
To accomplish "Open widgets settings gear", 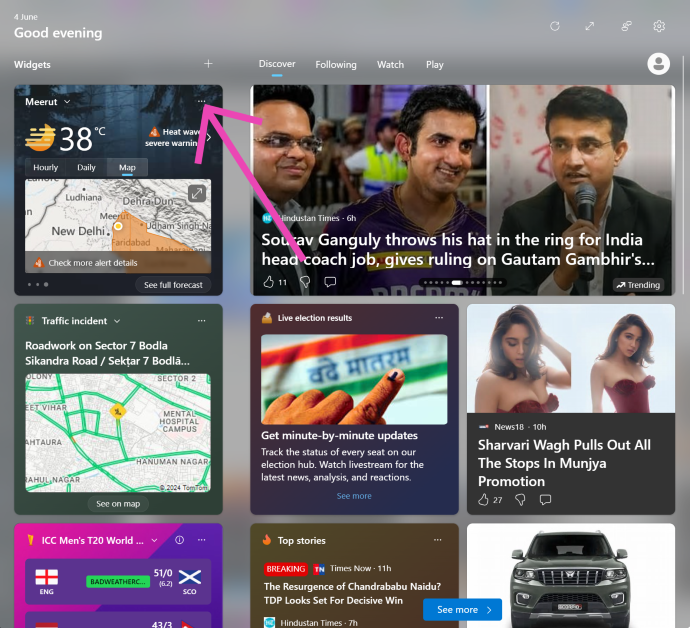I will tap(659, 26).
